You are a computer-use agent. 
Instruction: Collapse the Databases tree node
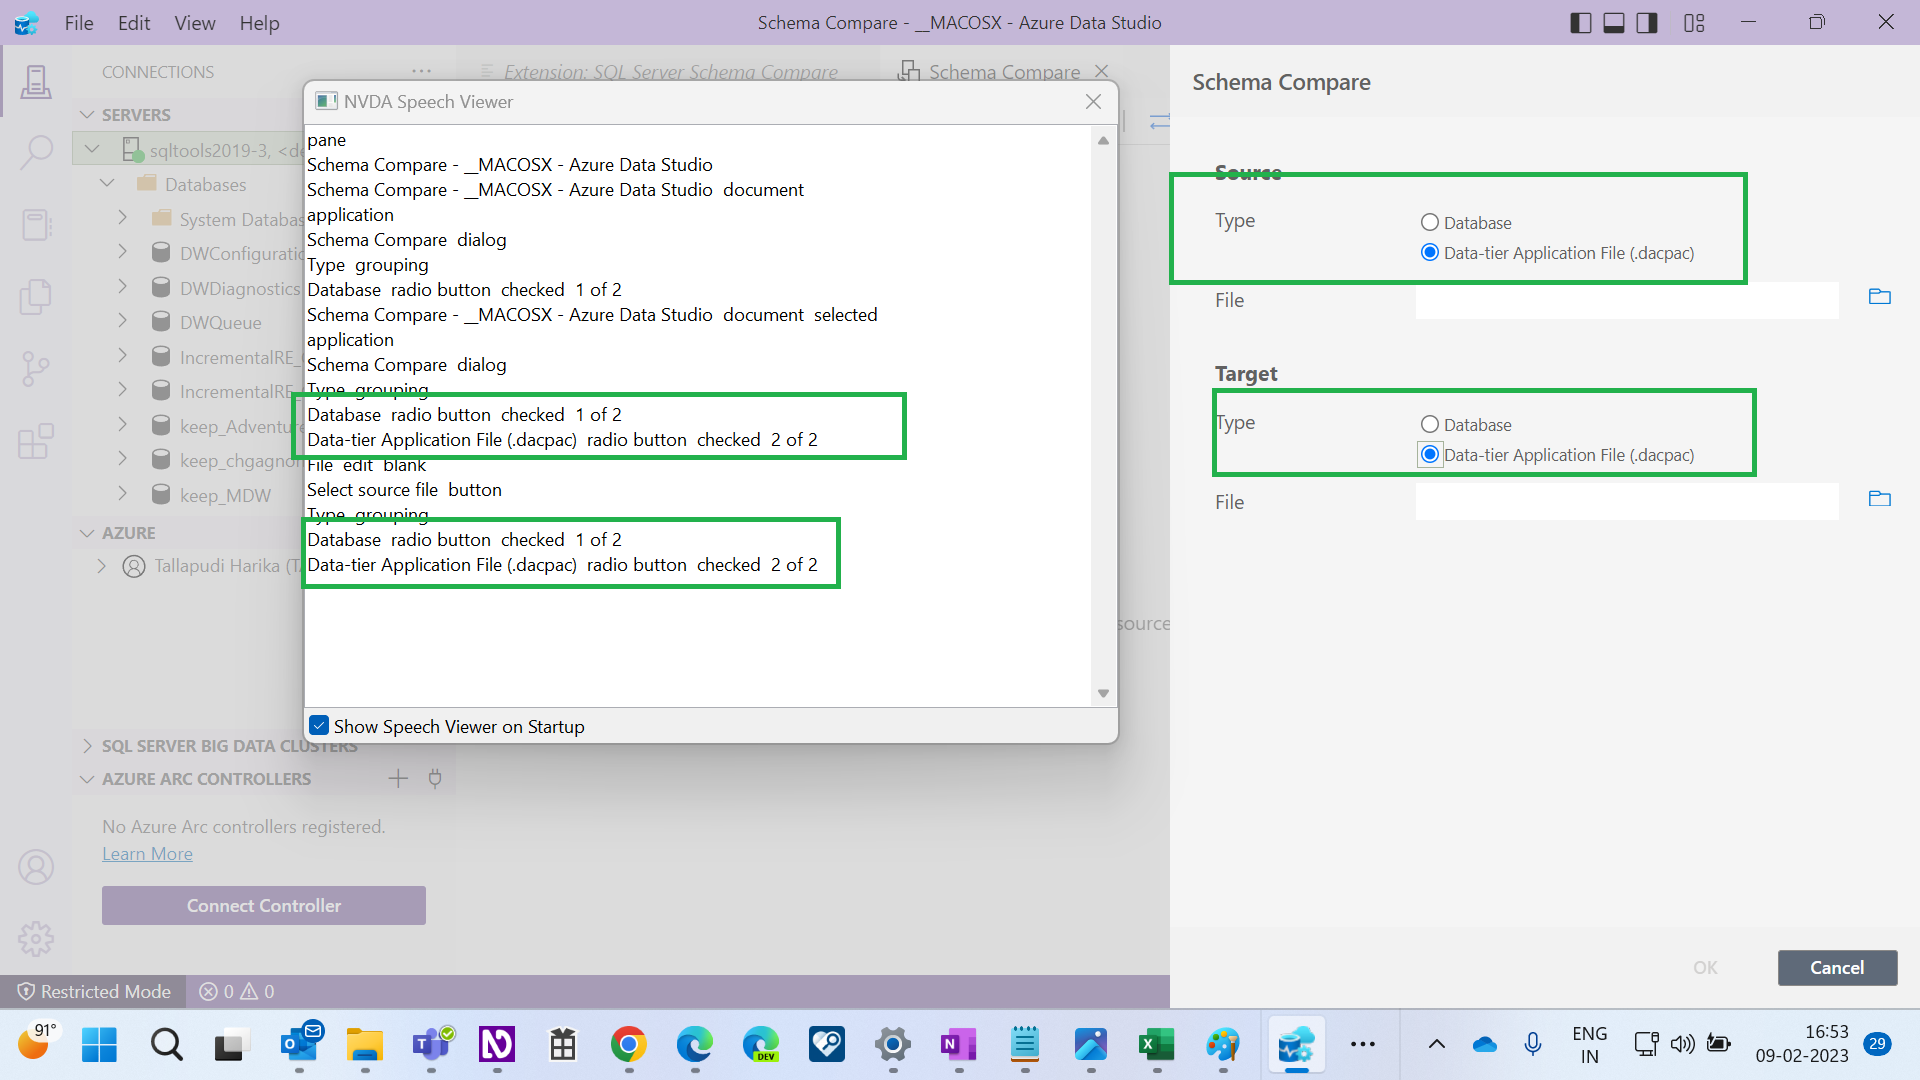[107, 182]
